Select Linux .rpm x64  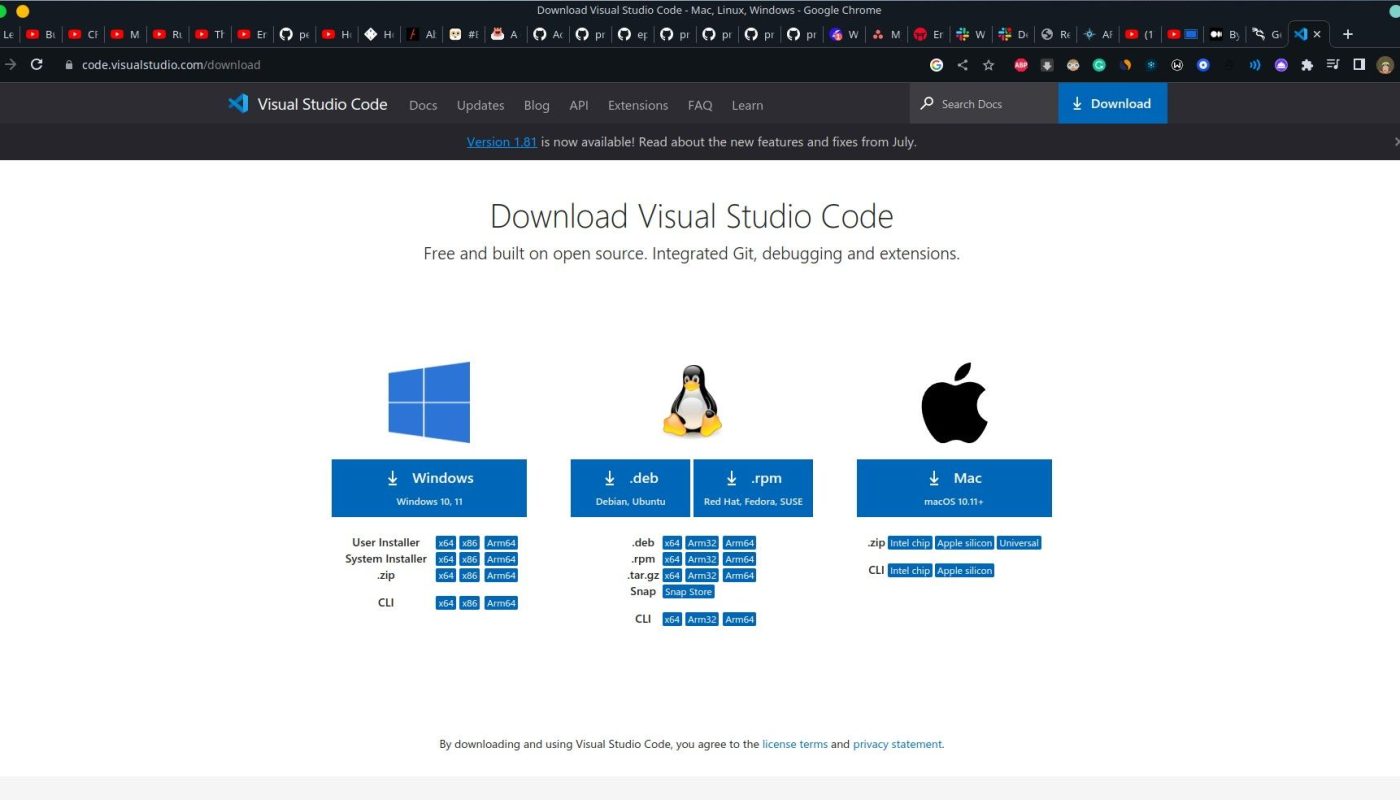tap(672, 559)
